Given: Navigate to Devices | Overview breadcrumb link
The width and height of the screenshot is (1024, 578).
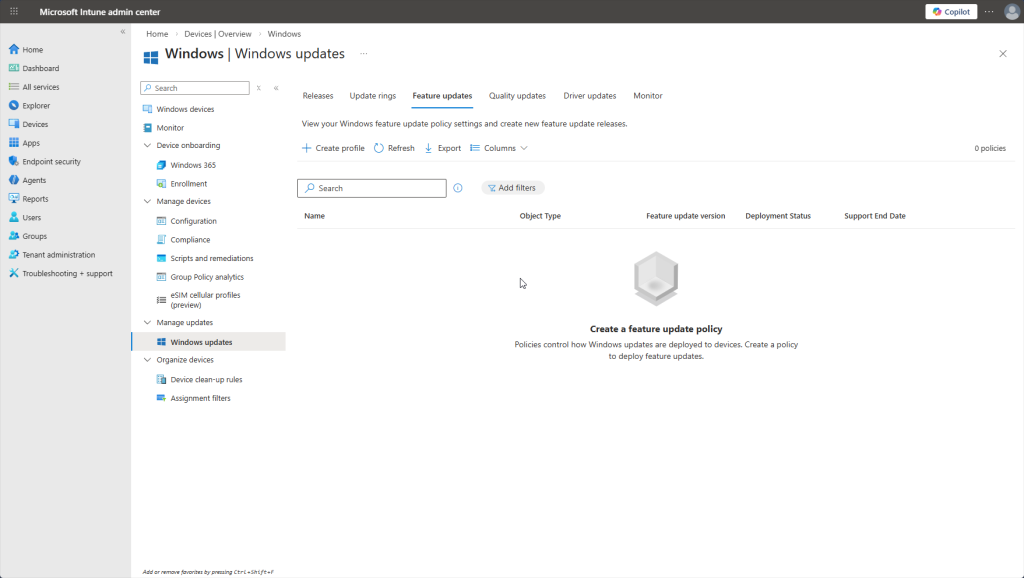Looking at the screenshot, I should coord(217,34).
